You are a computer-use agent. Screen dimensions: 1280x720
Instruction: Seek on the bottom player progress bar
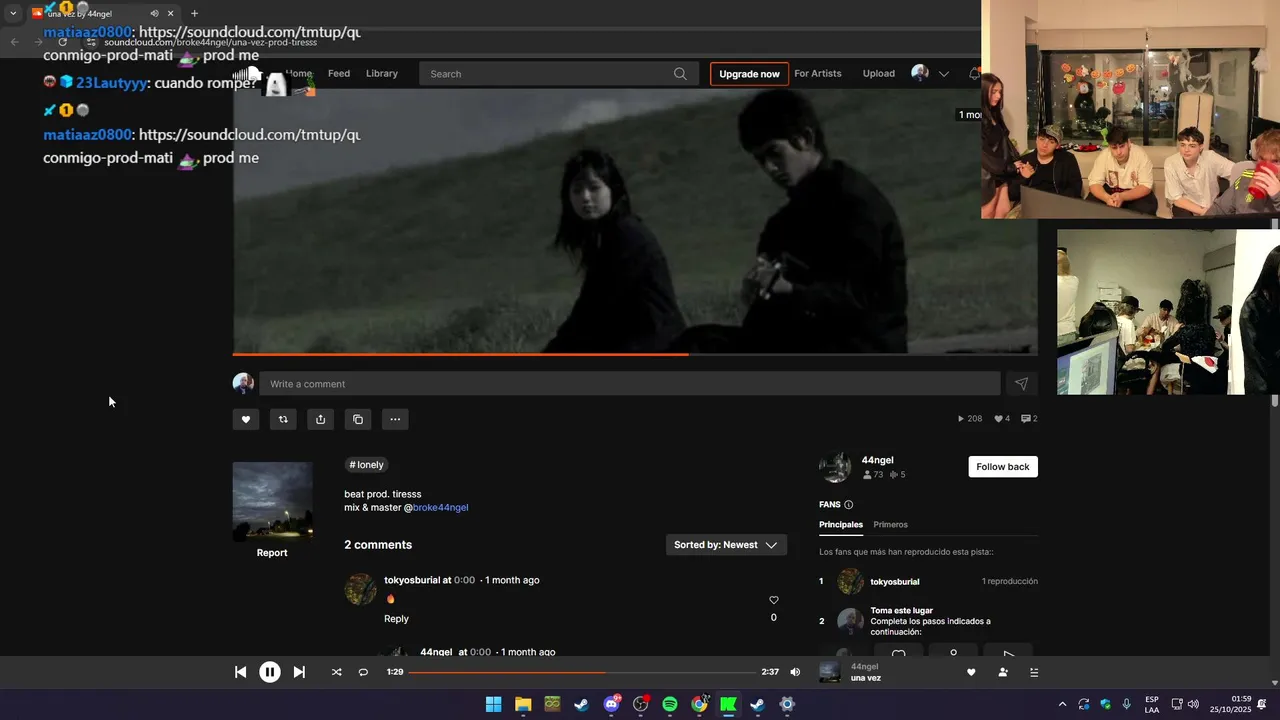pos(582,672)
